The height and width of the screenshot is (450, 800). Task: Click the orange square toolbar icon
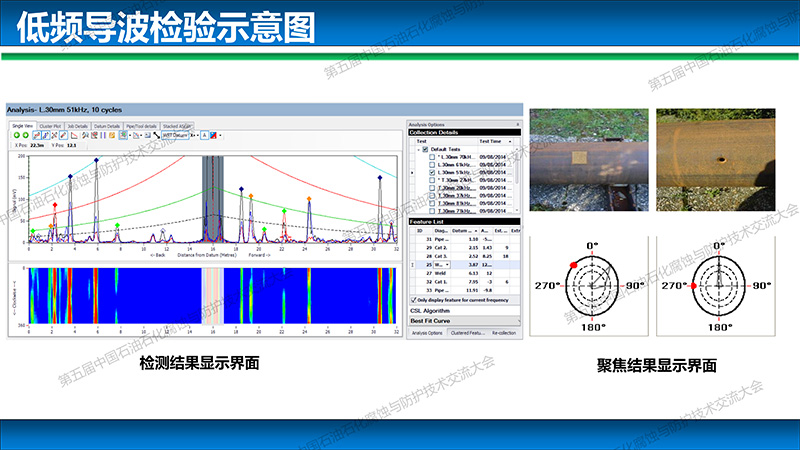coord(112,135)
